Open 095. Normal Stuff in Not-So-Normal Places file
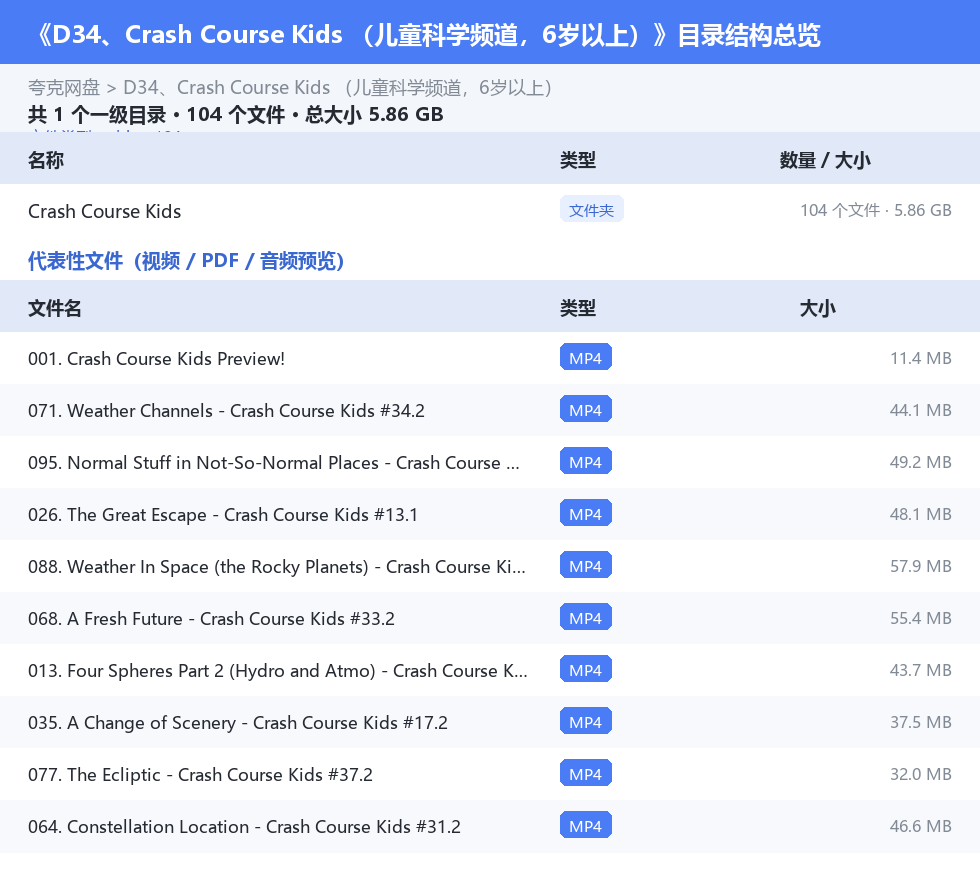Image resolution: width=980 pixels, height=884 pixels. coord(274,463)
